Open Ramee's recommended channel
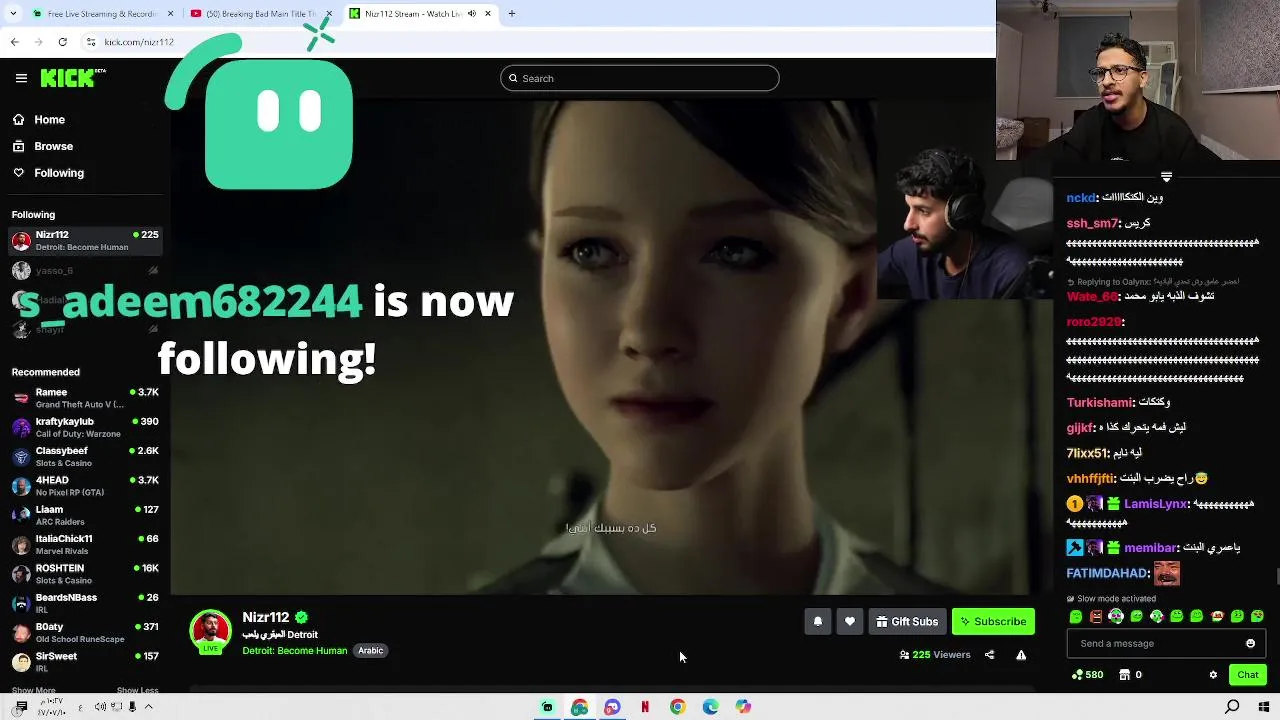The width and height of the screenshot is (1280, 720). pos(85,398)
